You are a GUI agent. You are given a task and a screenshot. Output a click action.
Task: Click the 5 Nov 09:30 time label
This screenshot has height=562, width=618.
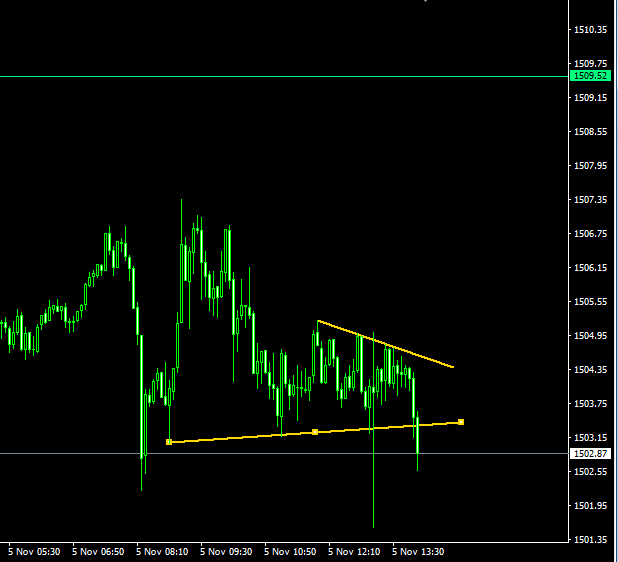[226, 552]
